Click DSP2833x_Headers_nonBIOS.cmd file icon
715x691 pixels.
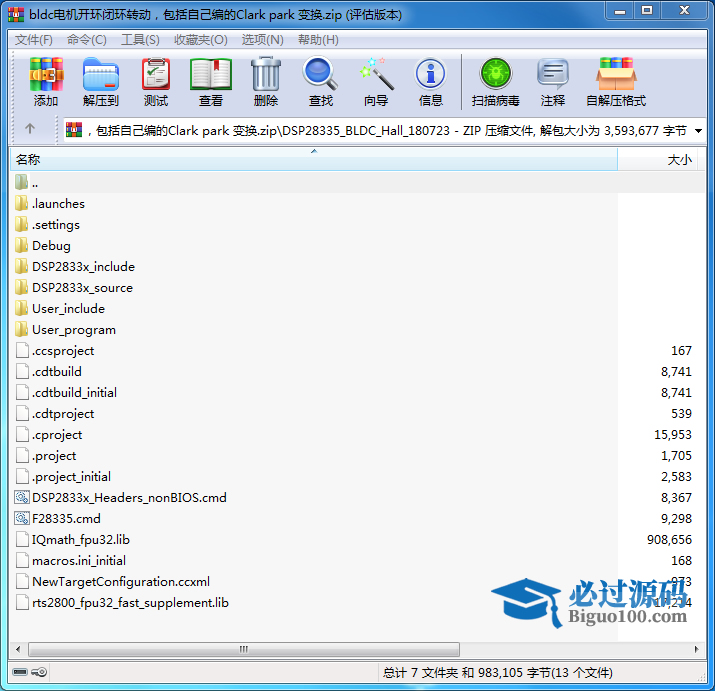[x=22, y=497]
